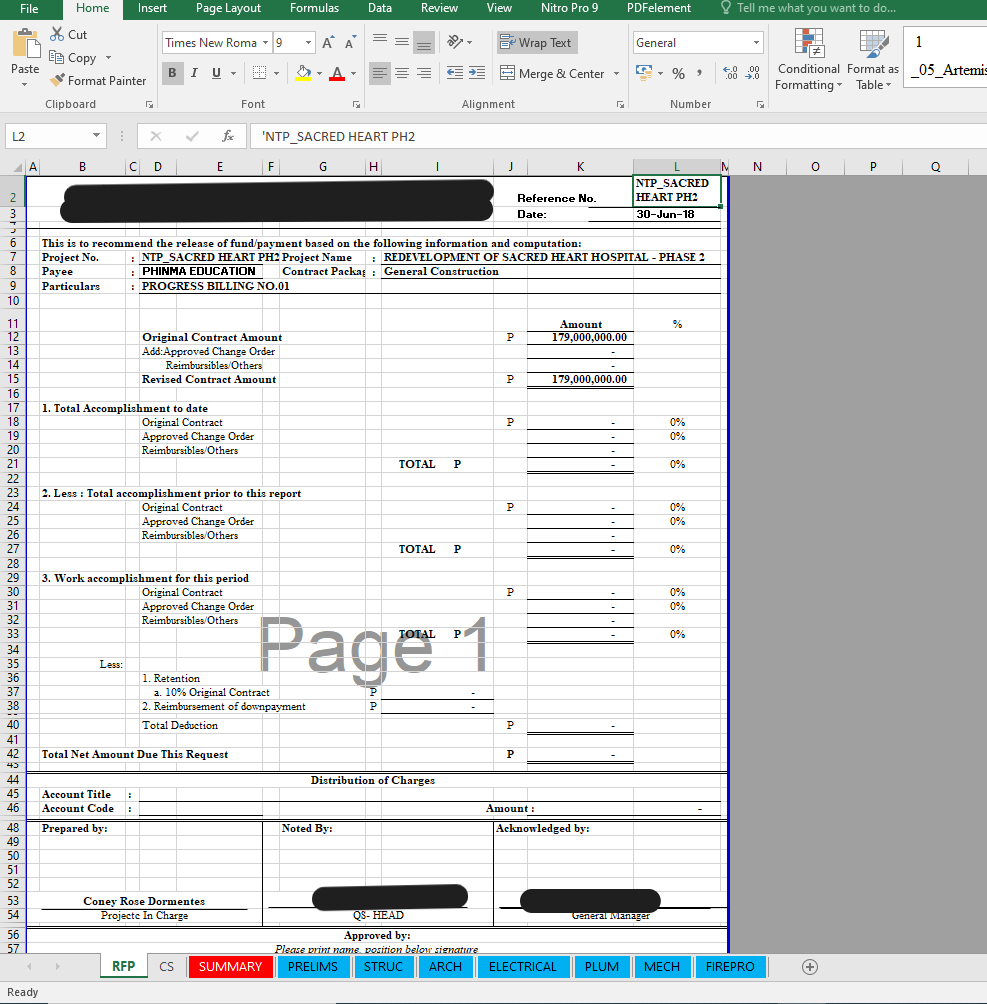Viewport: 987px width, 1004px height.
Task: Toggle Italic formatting
Action: click(x=194, y=73)
